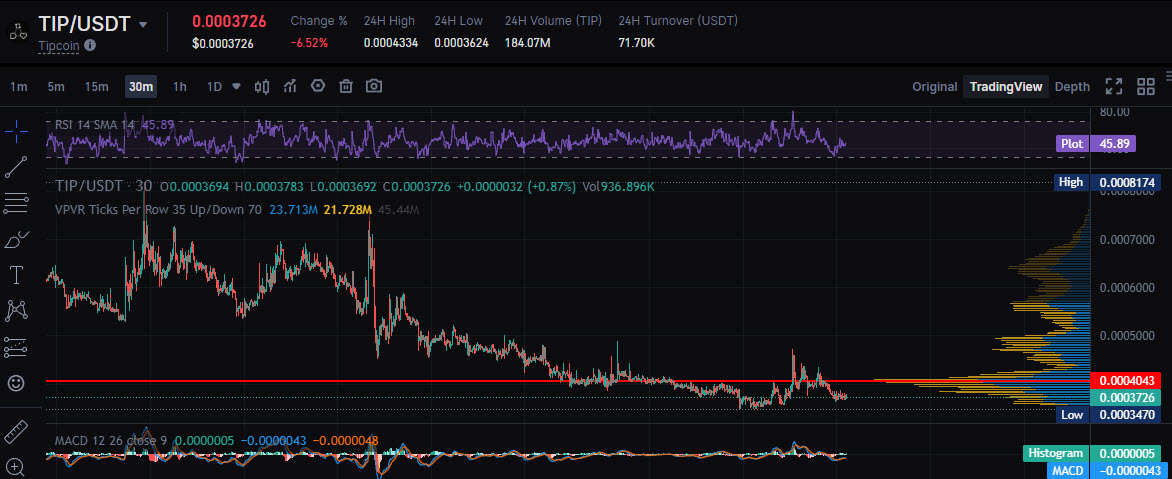
Task: Open the multi-chart grid layout
Action: click(1146, 87)
